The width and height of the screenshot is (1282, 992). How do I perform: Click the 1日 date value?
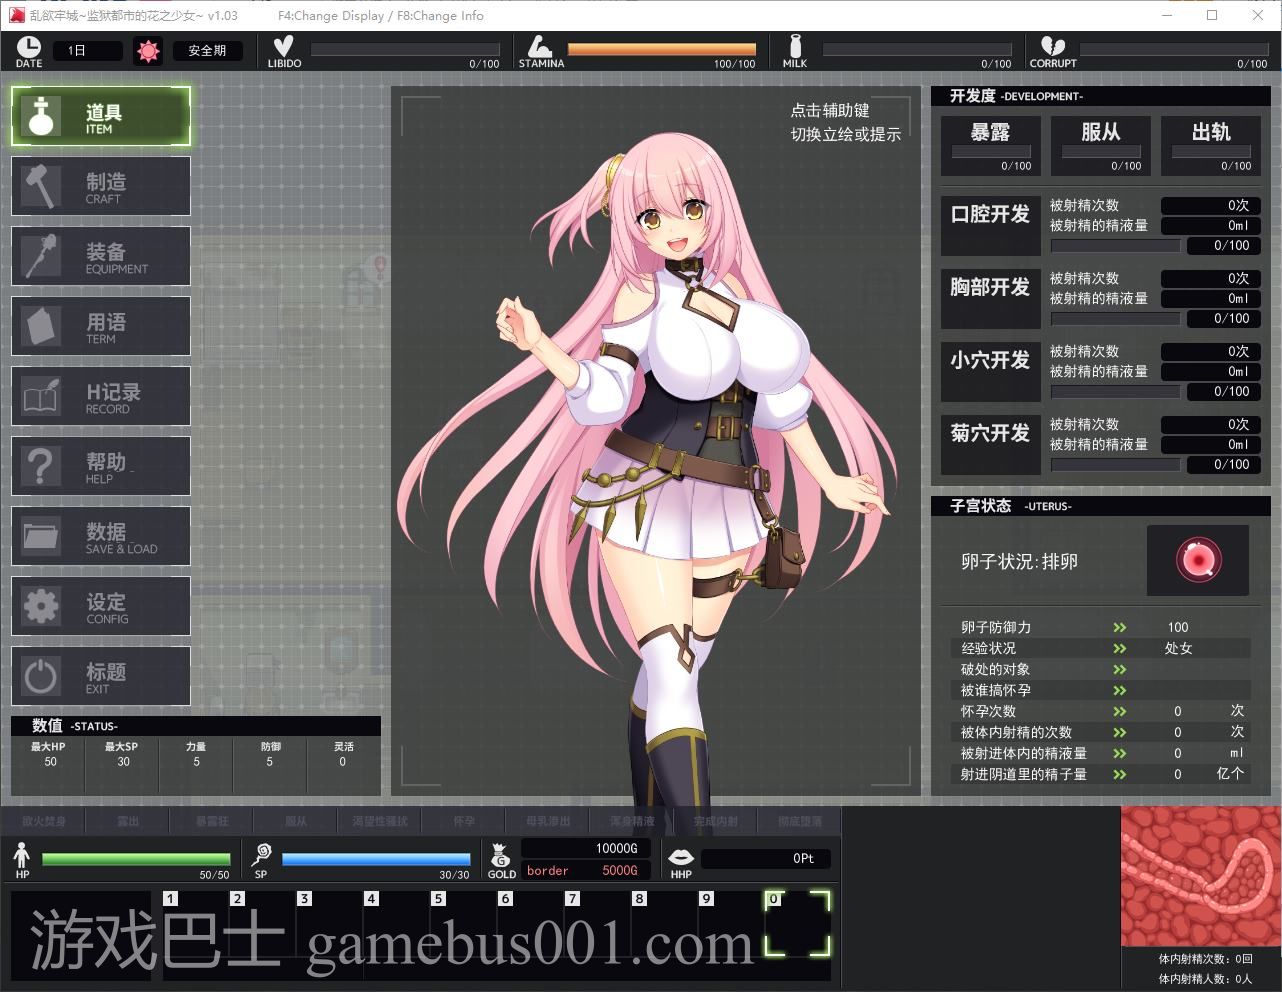tap(87, 50)
